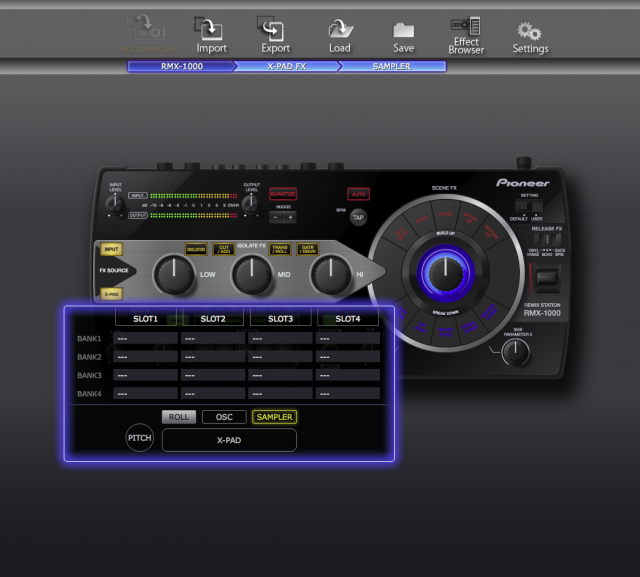This screenshot has height=577, width=640.
Task: Toggle the red AUTO BPM button
Action: [x=358, y=194]
